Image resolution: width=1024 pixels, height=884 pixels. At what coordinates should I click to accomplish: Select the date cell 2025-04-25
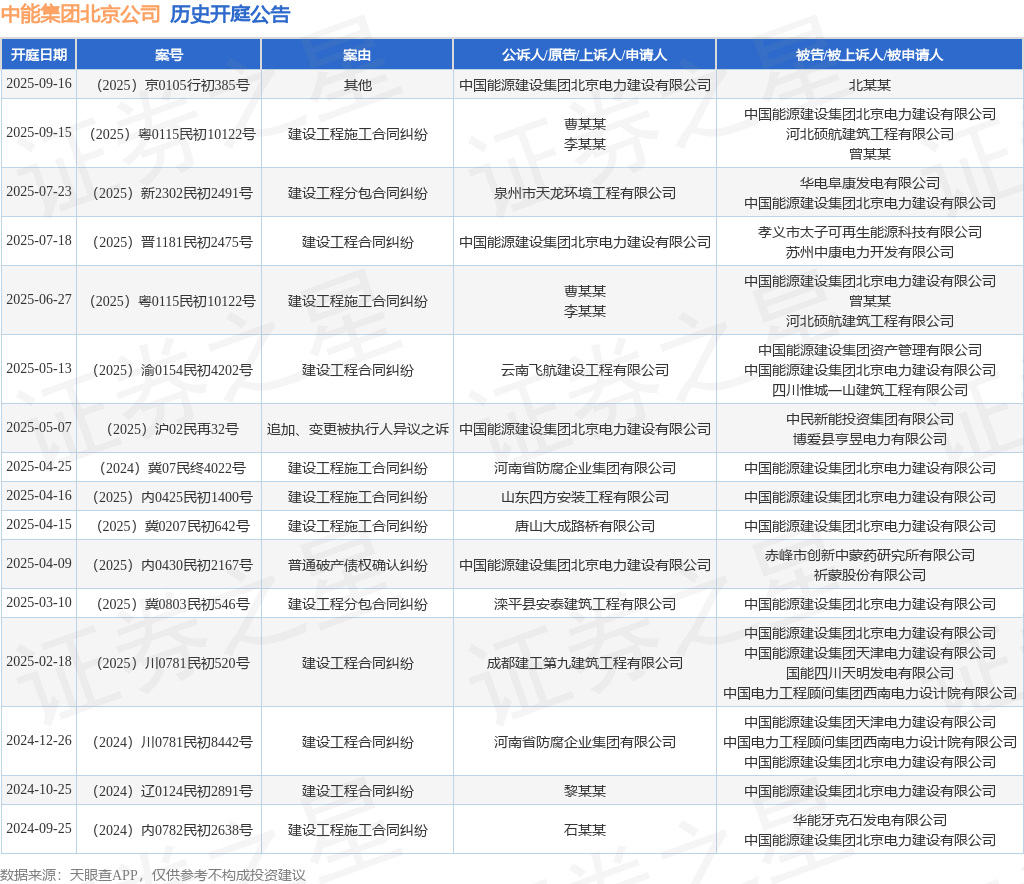(39, 466)
